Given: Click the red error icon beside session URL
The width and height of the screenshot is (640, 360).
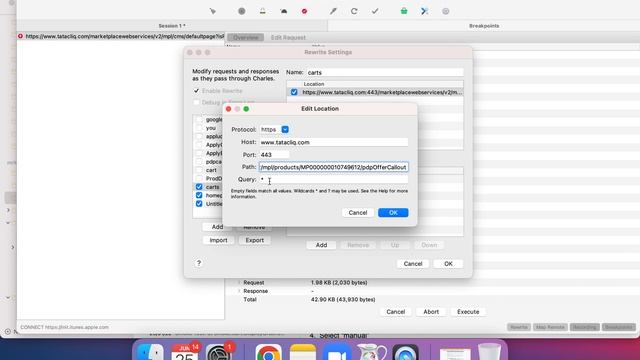Looking at the screenshot, I should pyautogui.click(x=20, y=36).
